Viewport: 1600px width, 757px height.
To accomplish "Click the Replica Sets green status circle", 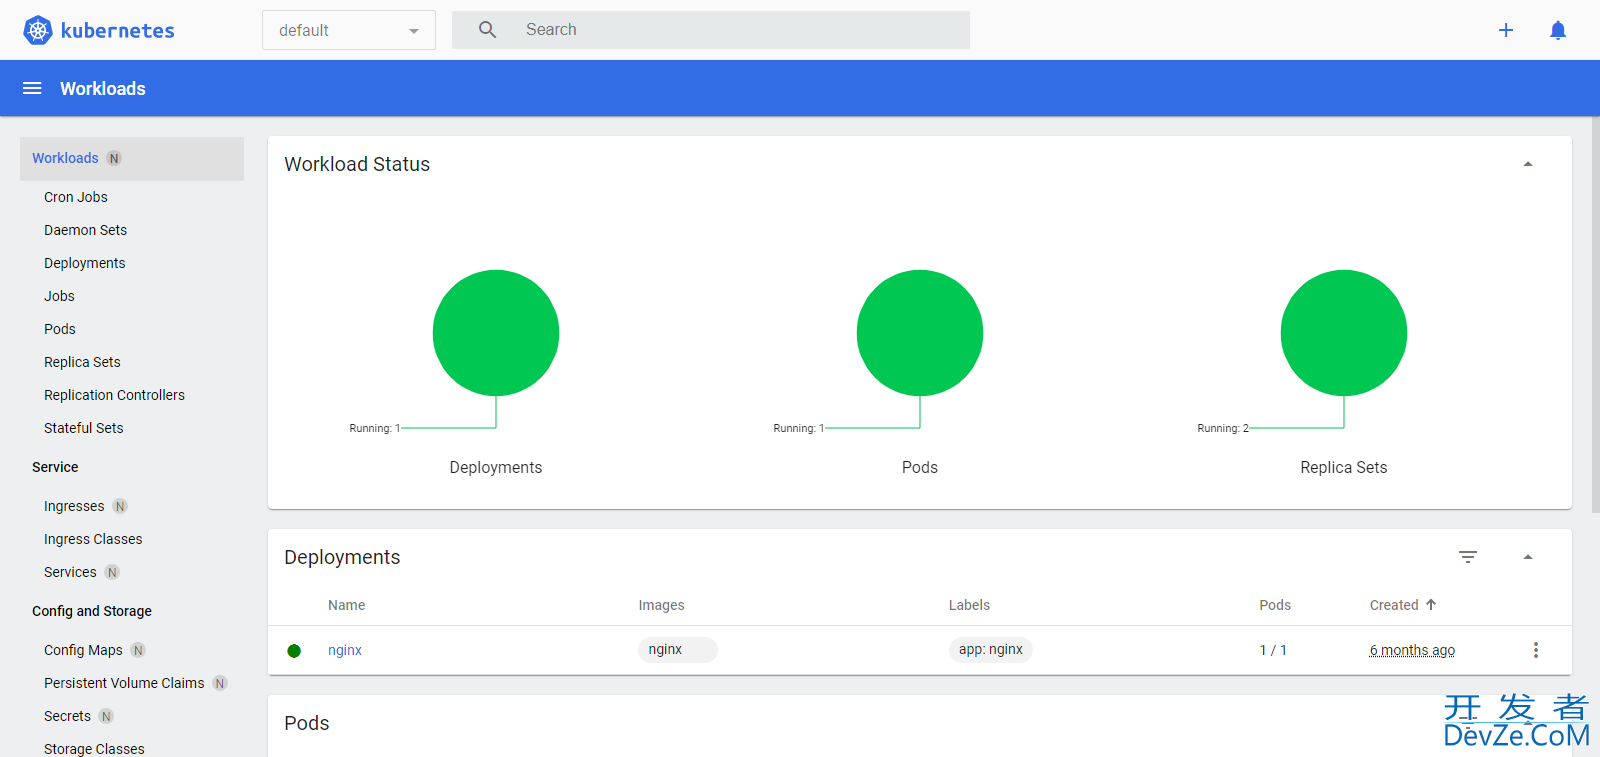I will [x=1344, y=333].
